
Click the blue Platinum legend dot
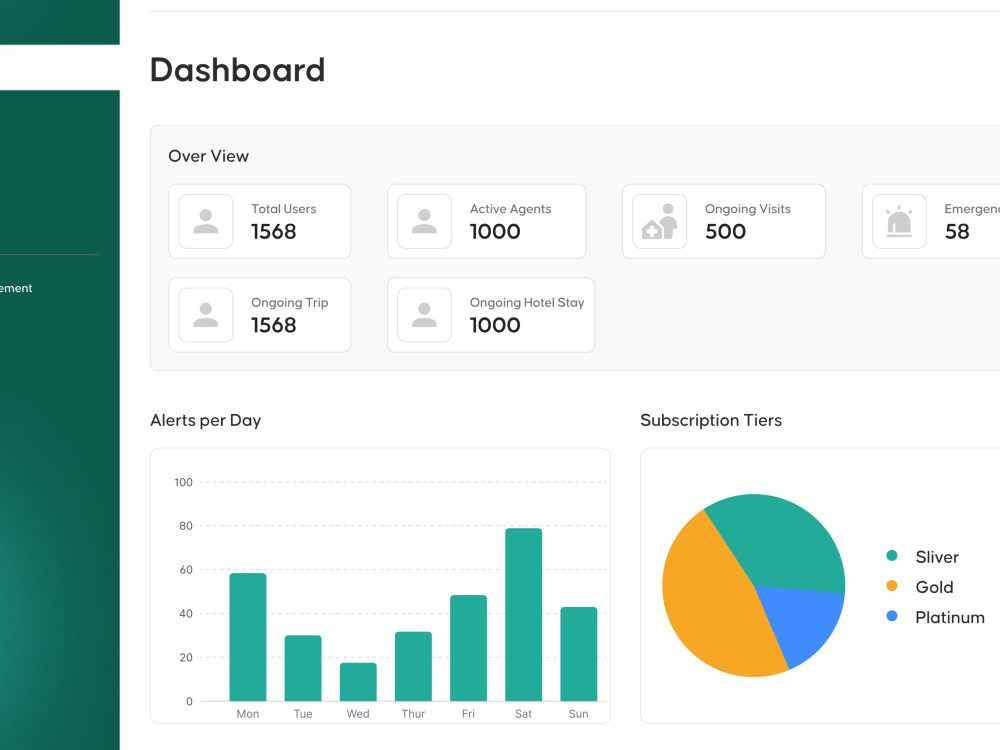tap(892, 616)
